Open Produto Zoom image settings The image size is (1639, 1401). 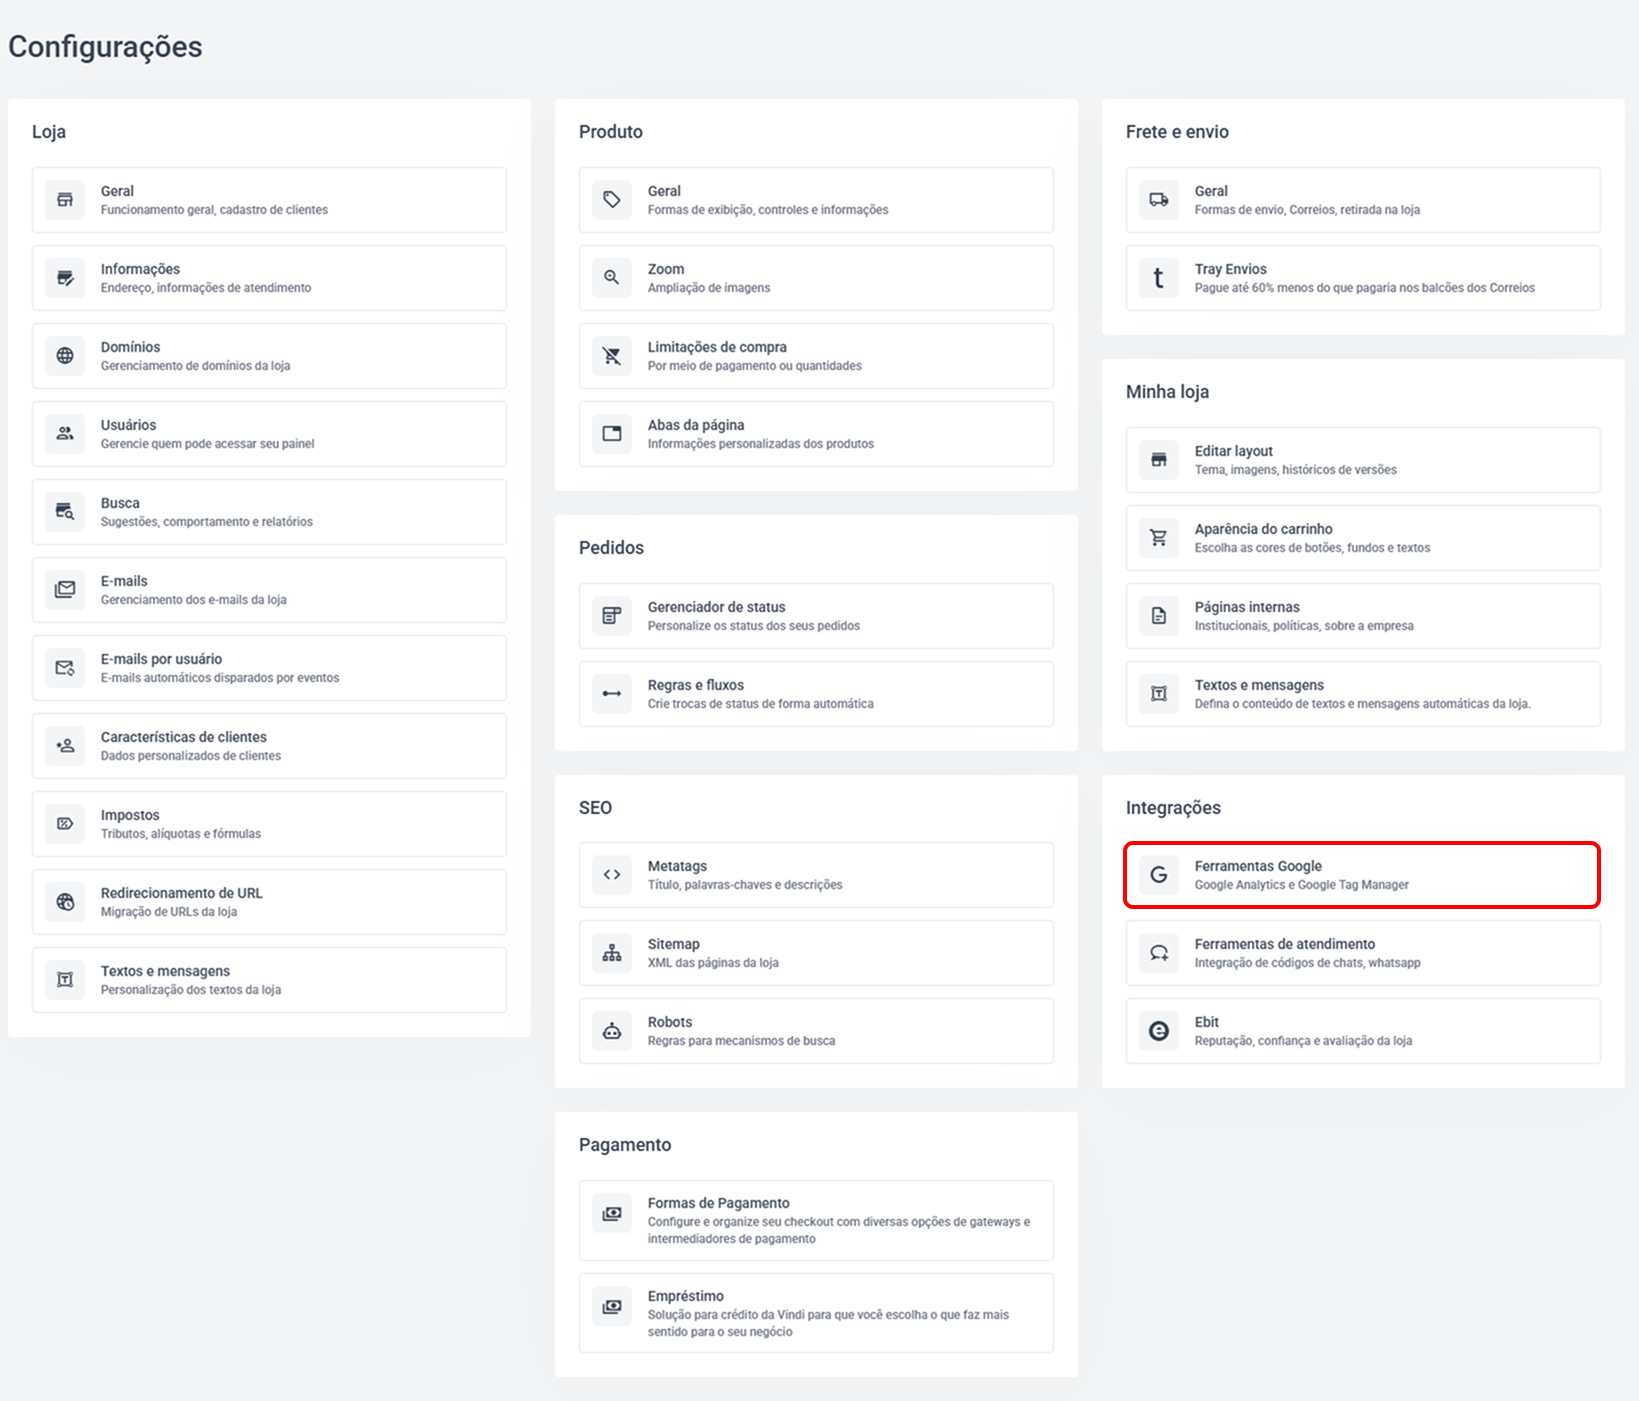click(816, 278)
